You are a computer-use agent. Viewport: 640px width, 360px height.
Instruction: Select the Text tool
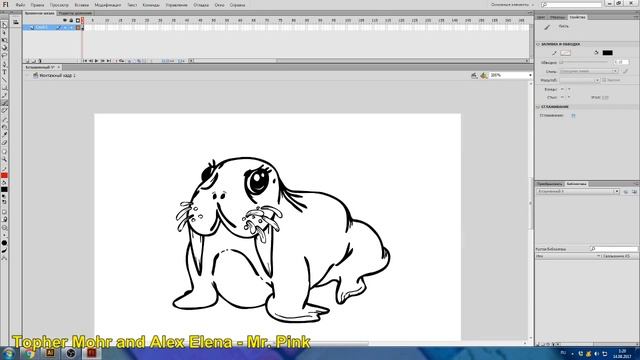point(4,72)
